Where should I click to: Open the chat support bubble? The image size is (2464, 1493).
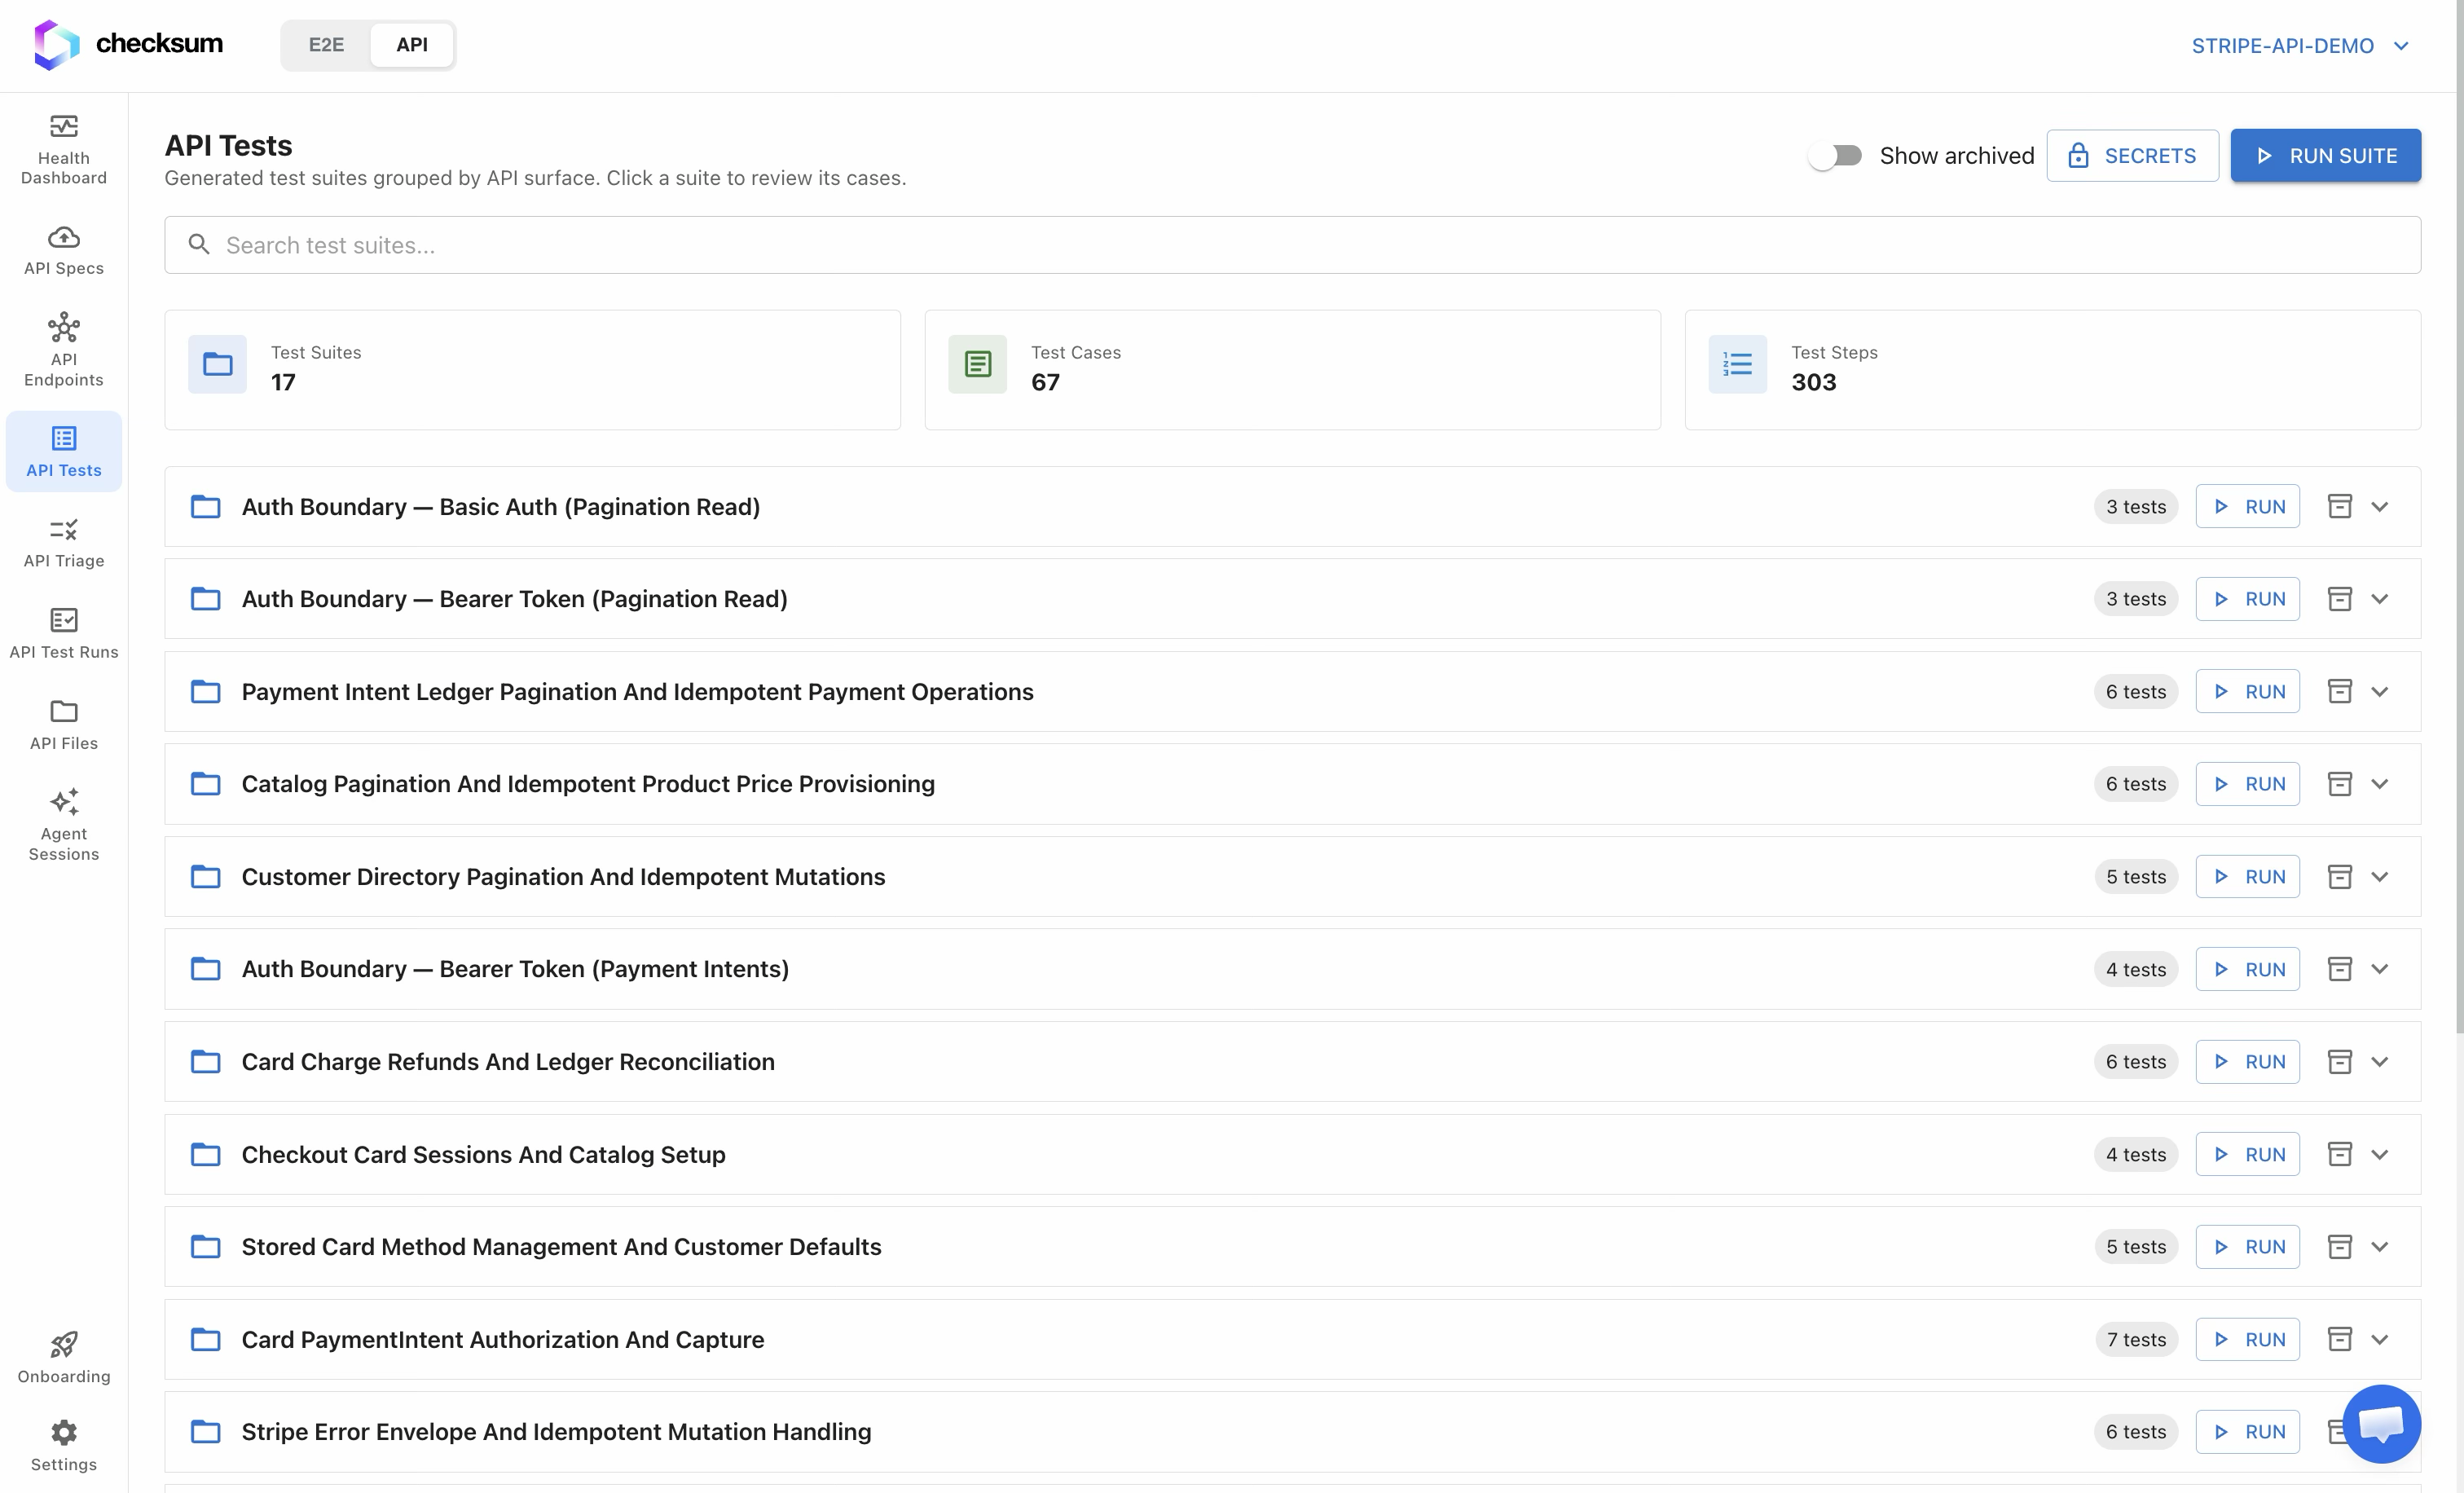[x=2381, y=1423]
